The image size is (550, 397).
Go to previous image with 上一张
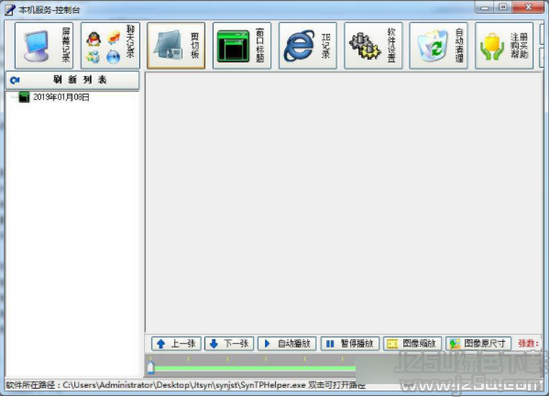pos(176,344)
